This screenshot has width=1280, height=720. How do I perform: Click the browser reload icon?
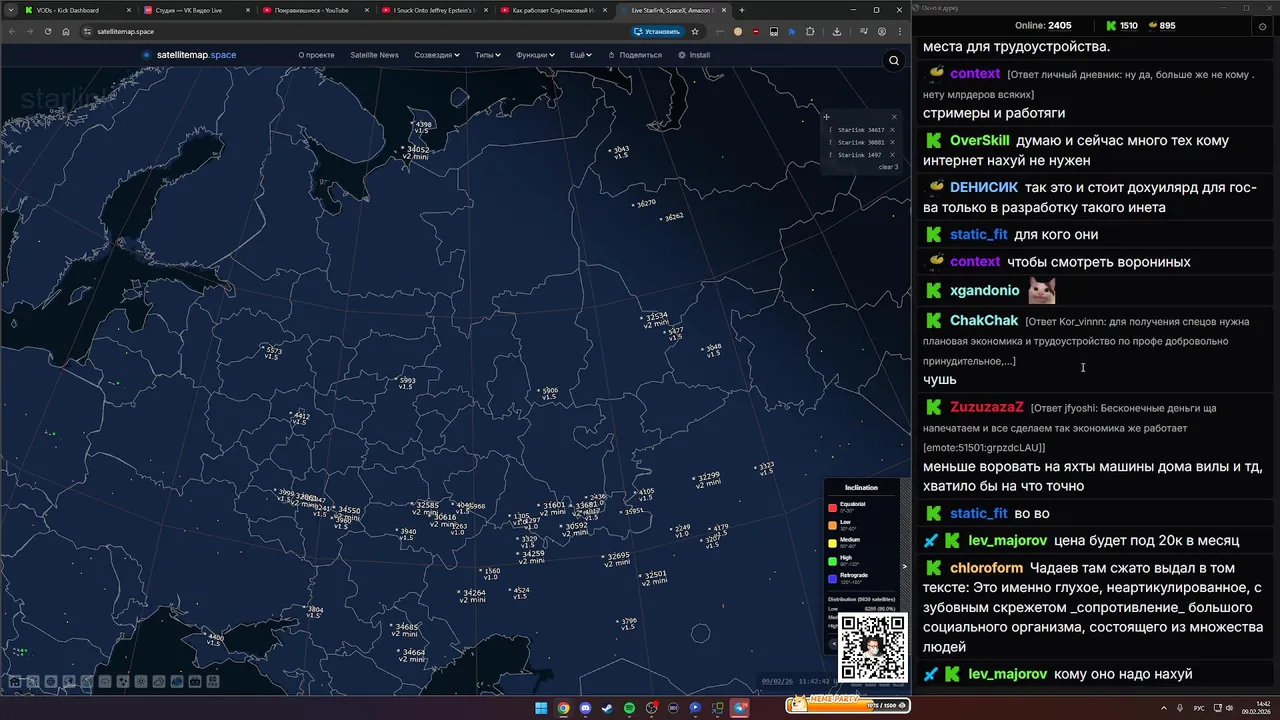tap(47, 31)
